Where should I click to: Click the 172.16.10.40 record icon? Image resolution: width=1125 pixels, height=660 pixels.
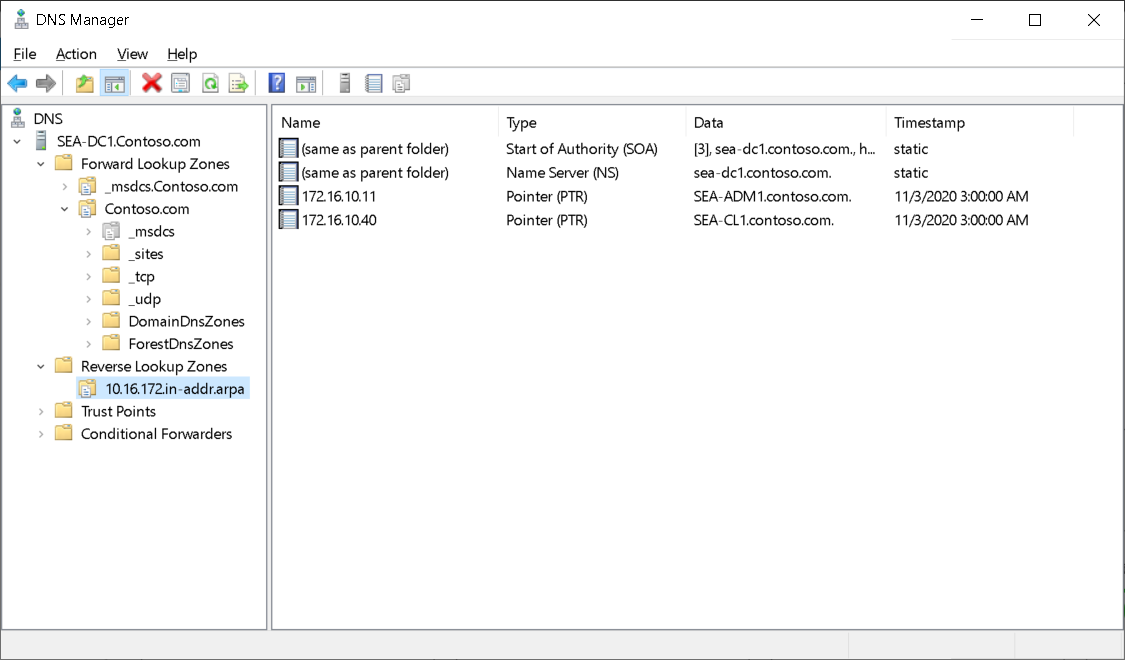[x=288, y=220]
